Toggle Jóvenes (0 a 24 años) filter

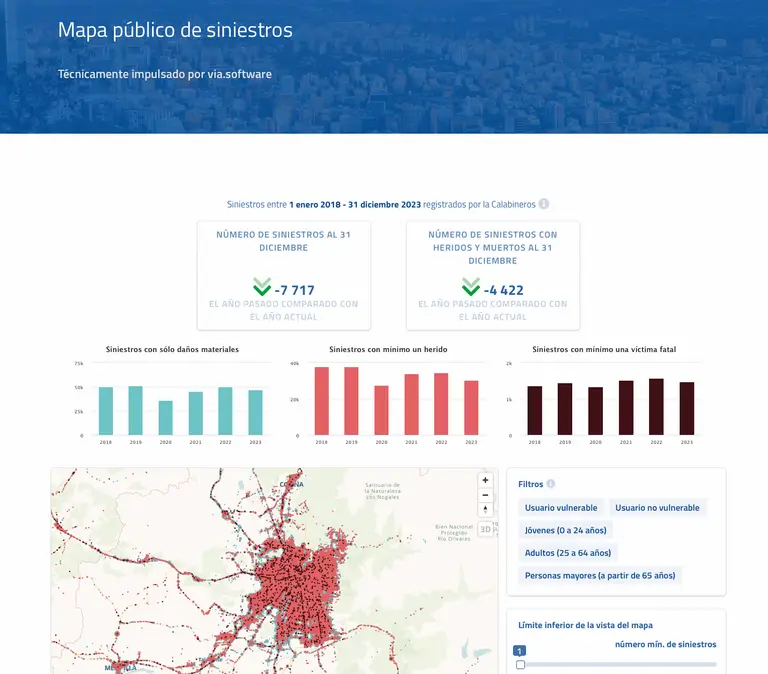pos(565,530)
